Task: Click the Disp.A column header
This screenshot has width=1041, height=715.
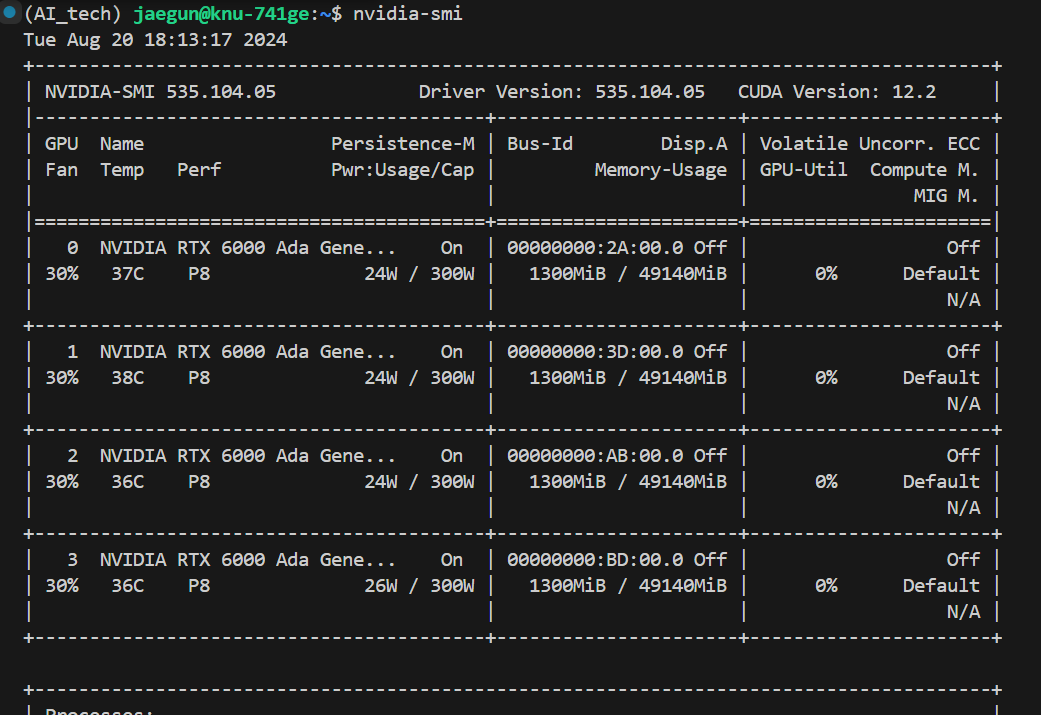Action: coord(694,144)
